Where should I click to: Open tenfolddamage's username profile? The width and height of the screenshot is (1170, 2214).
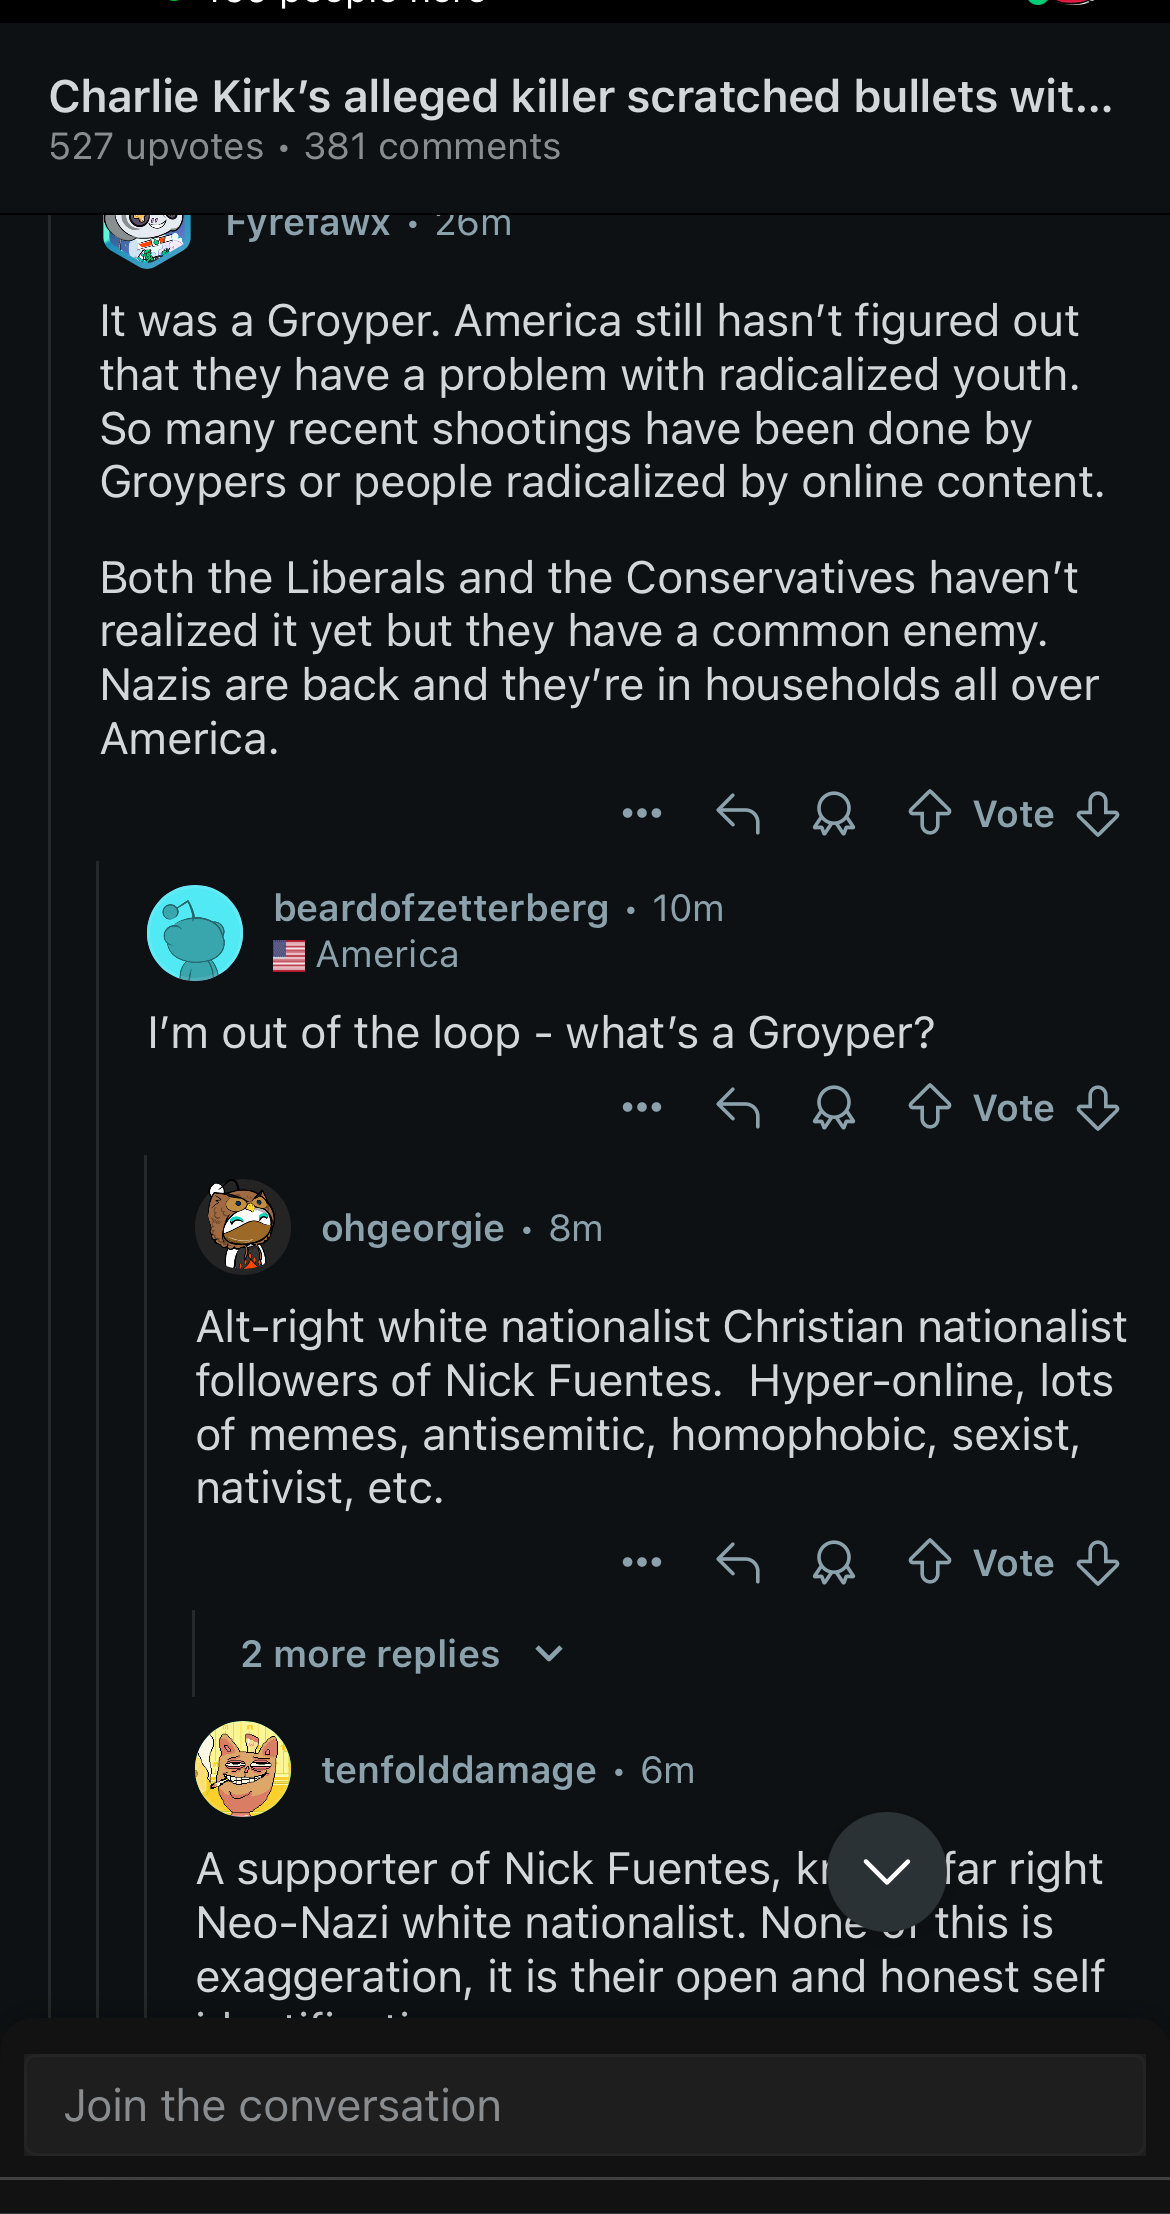(458, 1770)
